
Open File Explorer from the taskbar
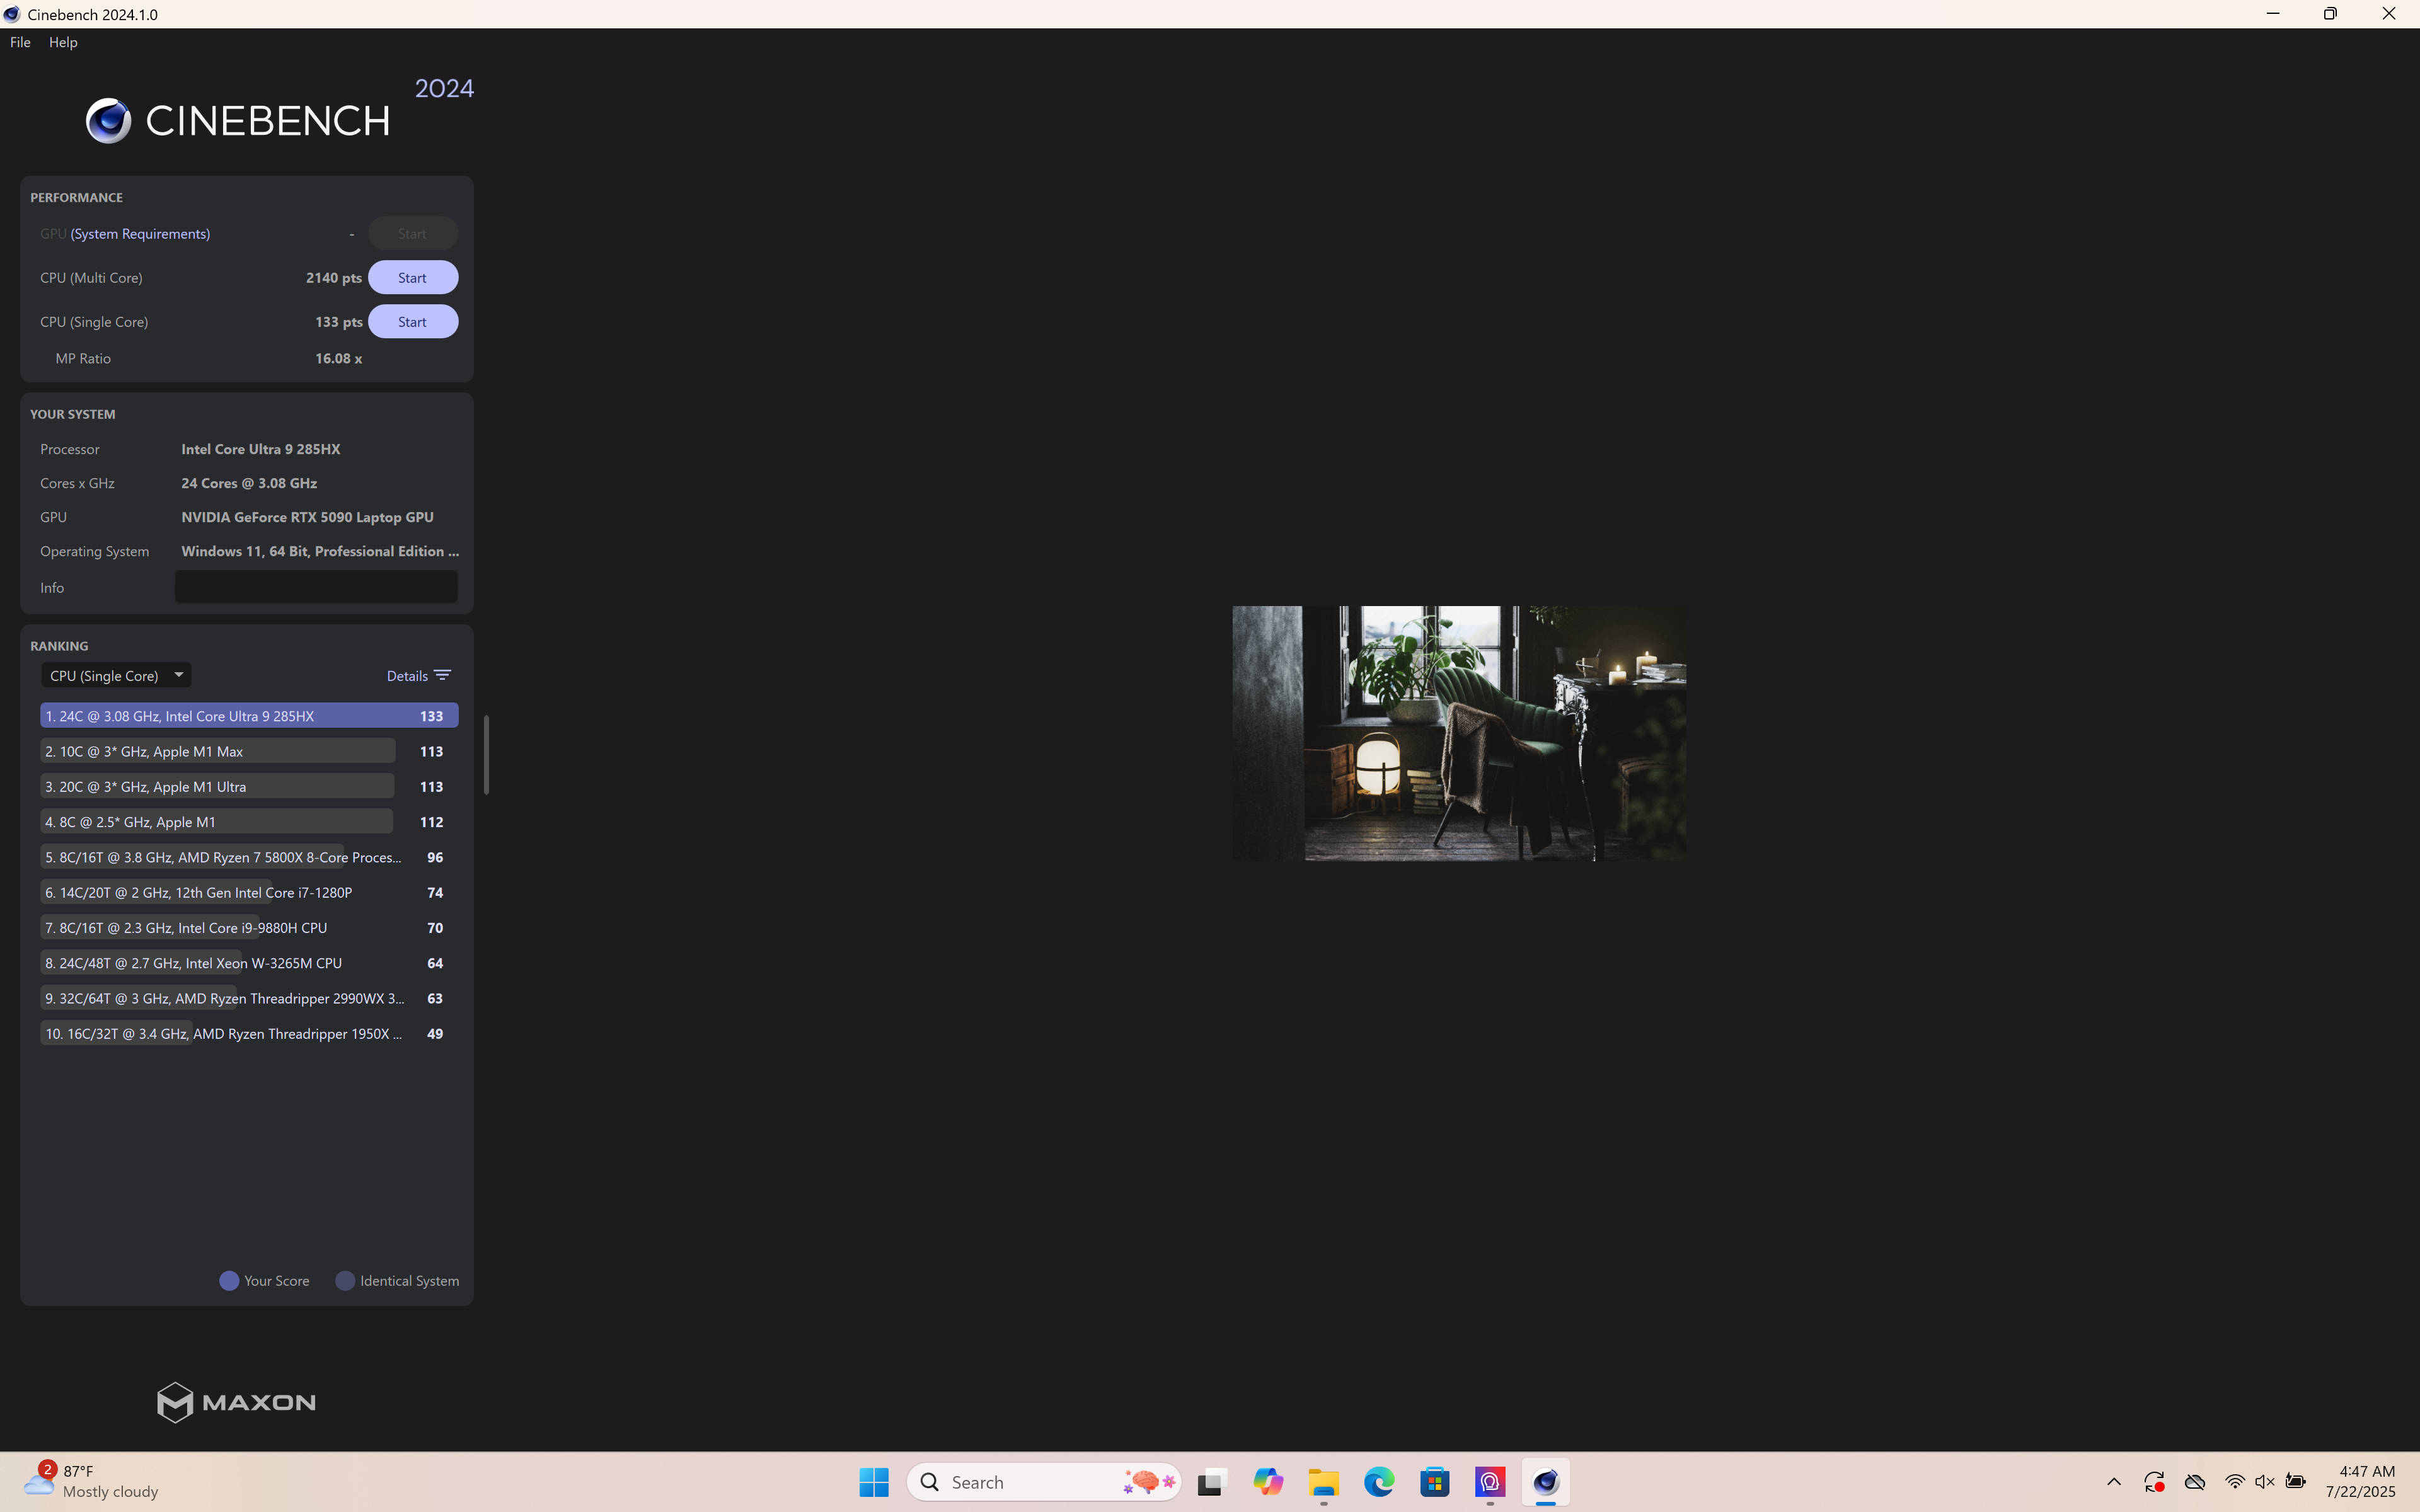[1324, 1482]
